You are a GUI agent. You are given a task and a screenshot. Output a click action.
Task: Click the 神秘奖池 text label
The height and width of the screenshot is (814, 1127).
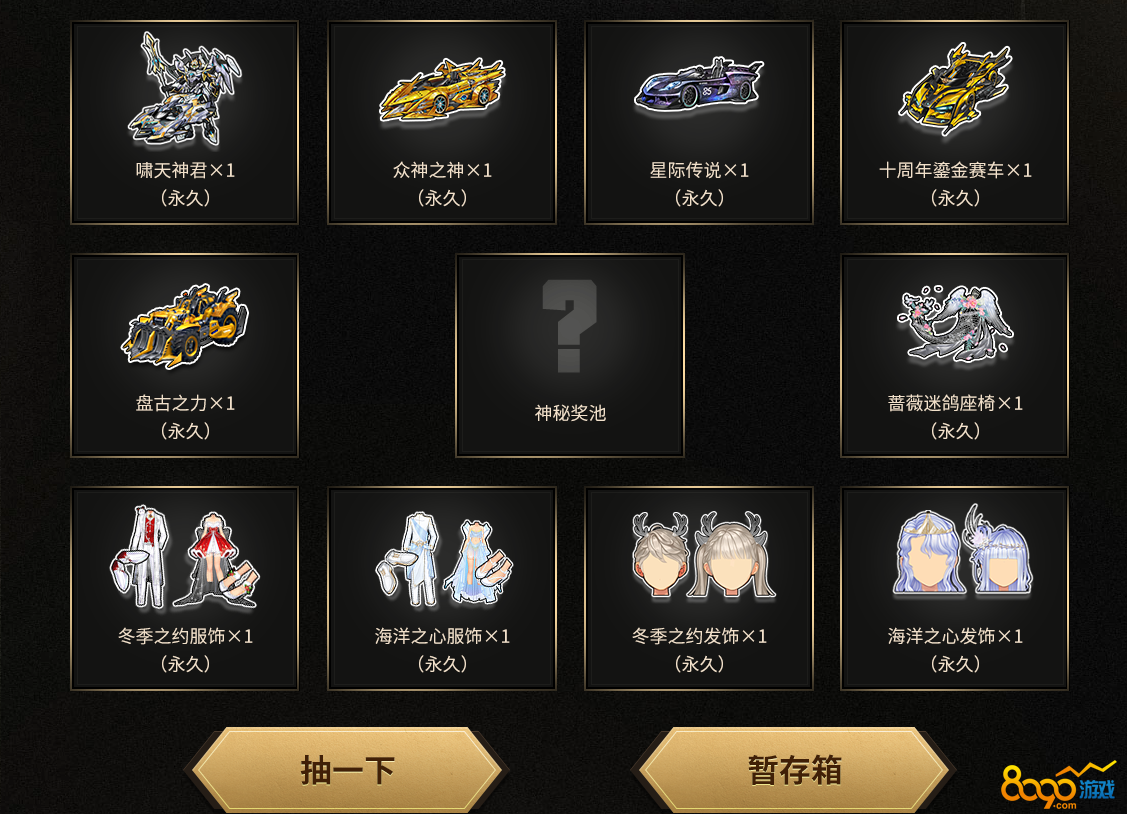570,413
